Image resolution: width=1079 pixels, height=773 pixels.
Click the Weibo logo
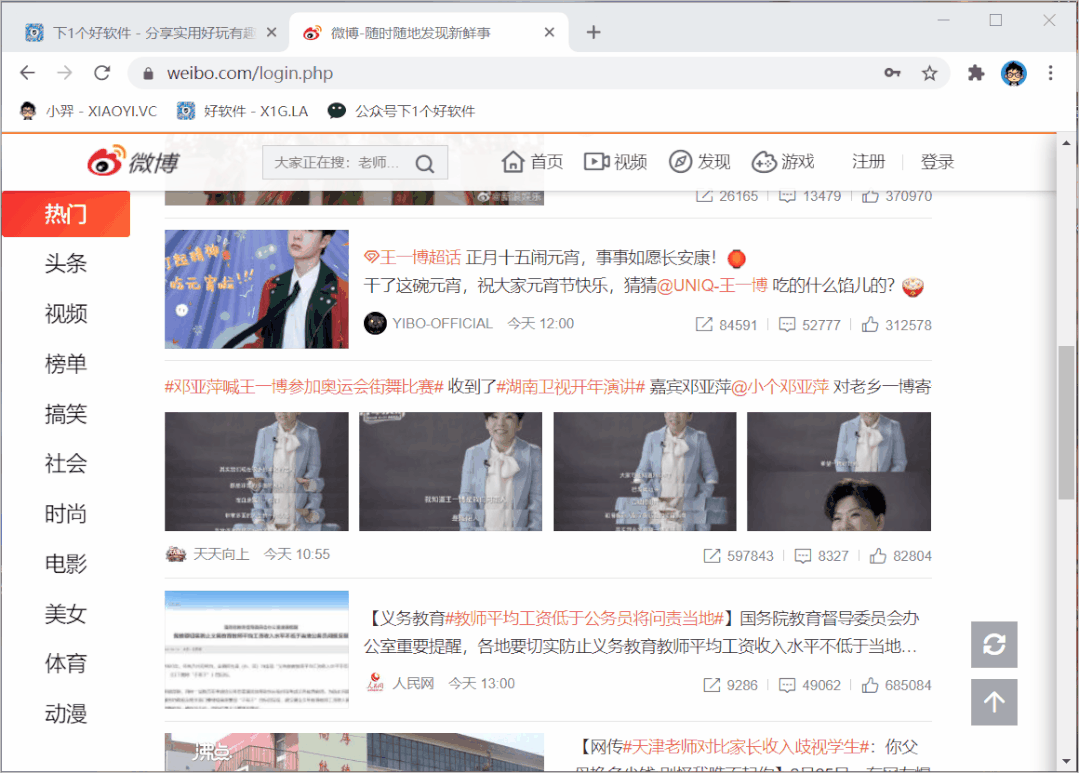[133, 161]
